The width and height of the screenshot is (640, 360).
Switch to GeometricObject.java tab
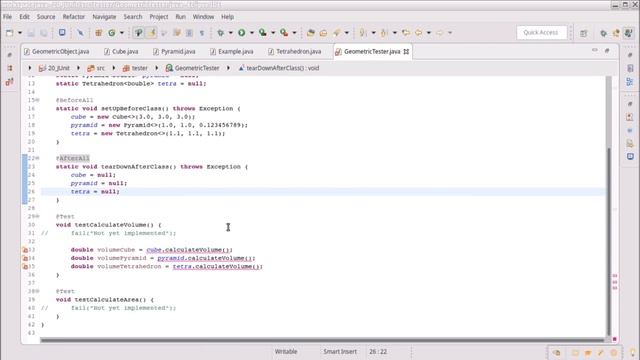[x=56, y=51]
